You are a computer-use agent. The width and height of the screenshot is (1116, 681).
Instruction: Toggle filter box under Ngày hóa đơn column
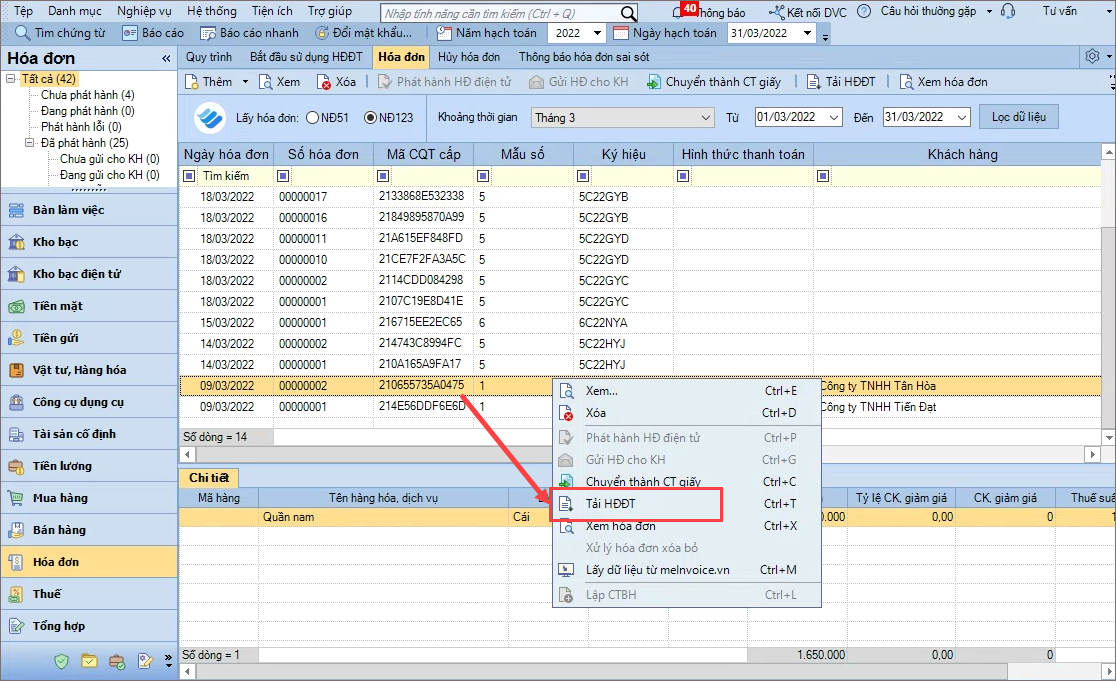pyautogui.click(x=189, y=176)
